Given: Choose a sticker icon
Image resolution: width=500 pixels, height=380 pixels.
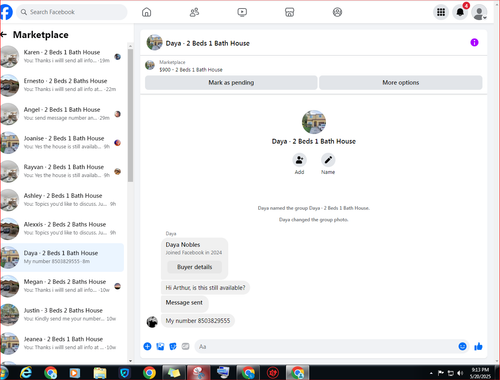Looking at the screenshot, I should tap(173, 346).
